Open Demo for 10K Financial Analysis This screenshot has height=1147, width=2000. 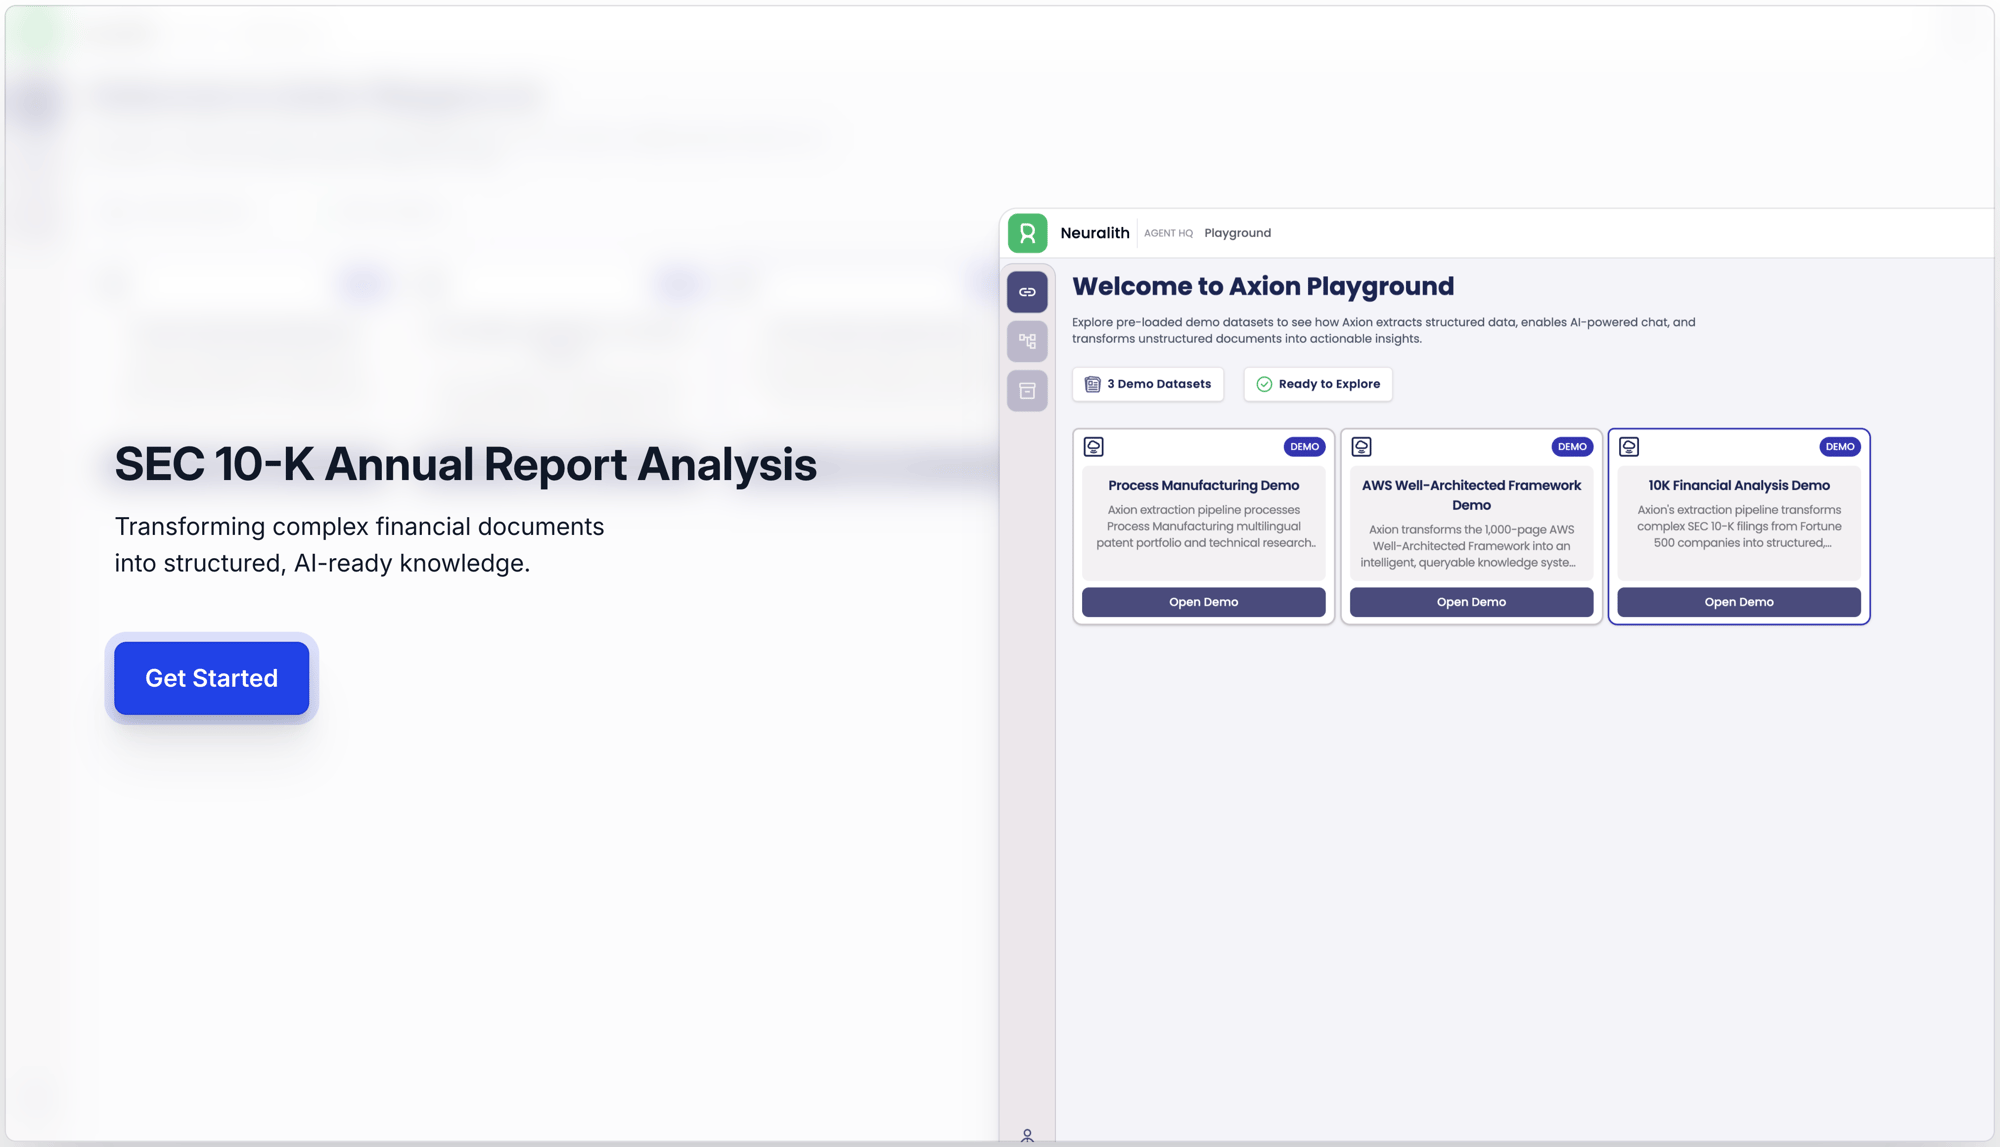(1738, 602)
